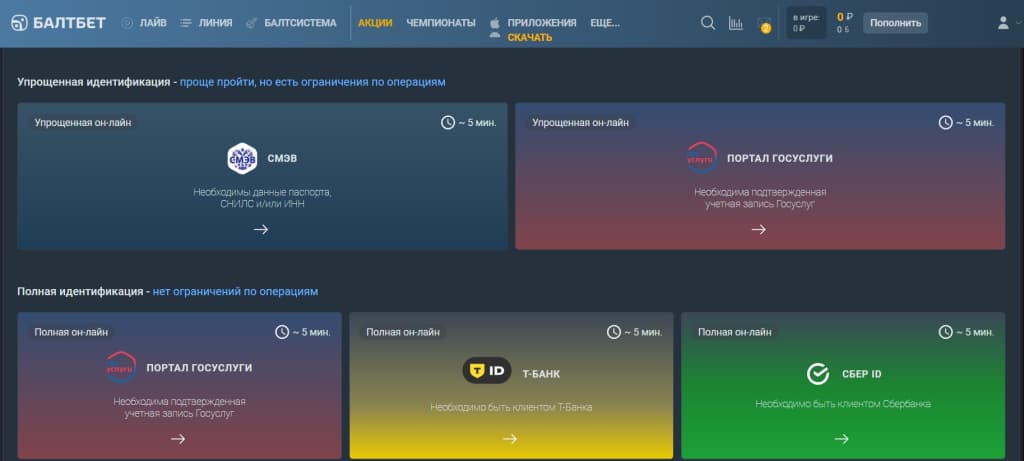Click the Apple app icon in the header
1024x461 pixels.
pos(495,23)
